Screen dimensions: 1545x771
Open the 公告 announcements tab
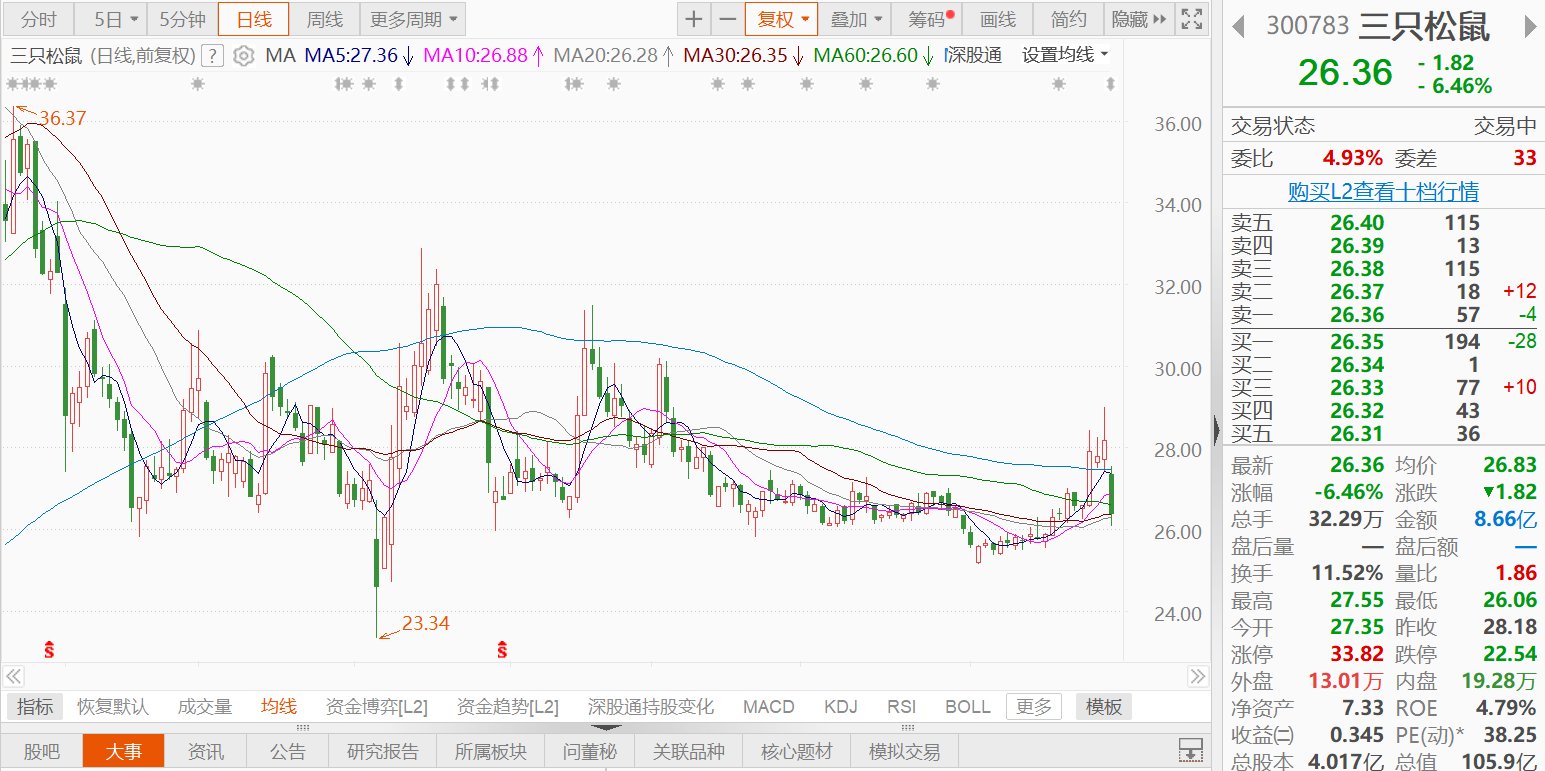coord(287,752)
